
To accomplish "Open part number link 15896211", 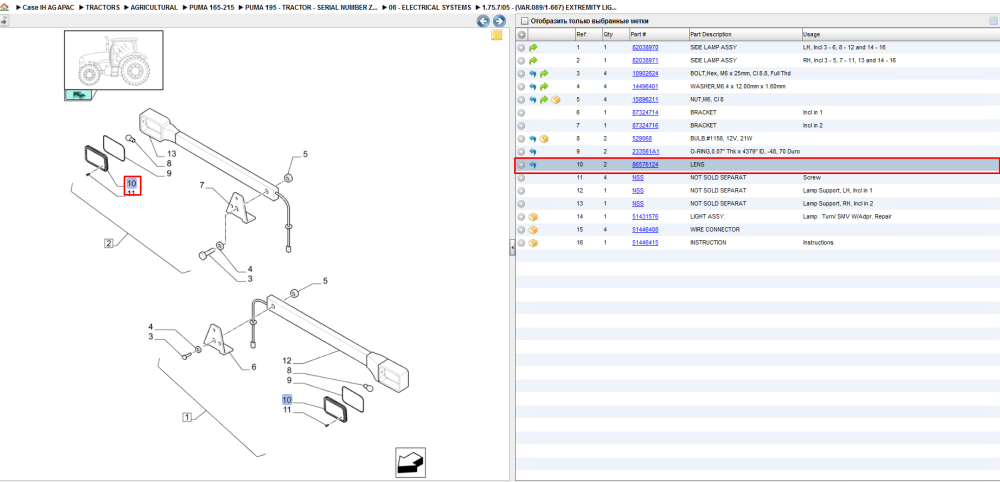I will point(645,99).
